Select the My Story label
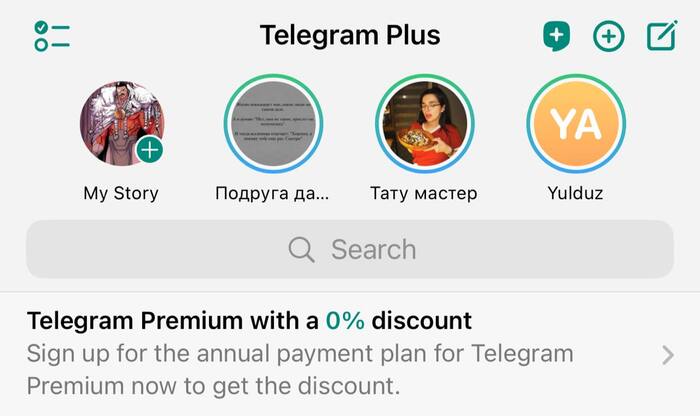Viewport: 700px width, 416px height. pyautogui.click(x=121, y=193)
